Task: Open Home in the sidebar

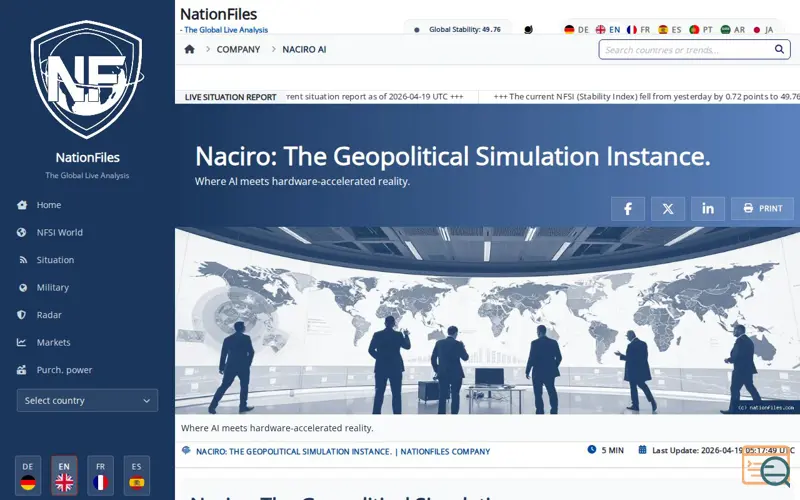Action: tap(48, 205)
